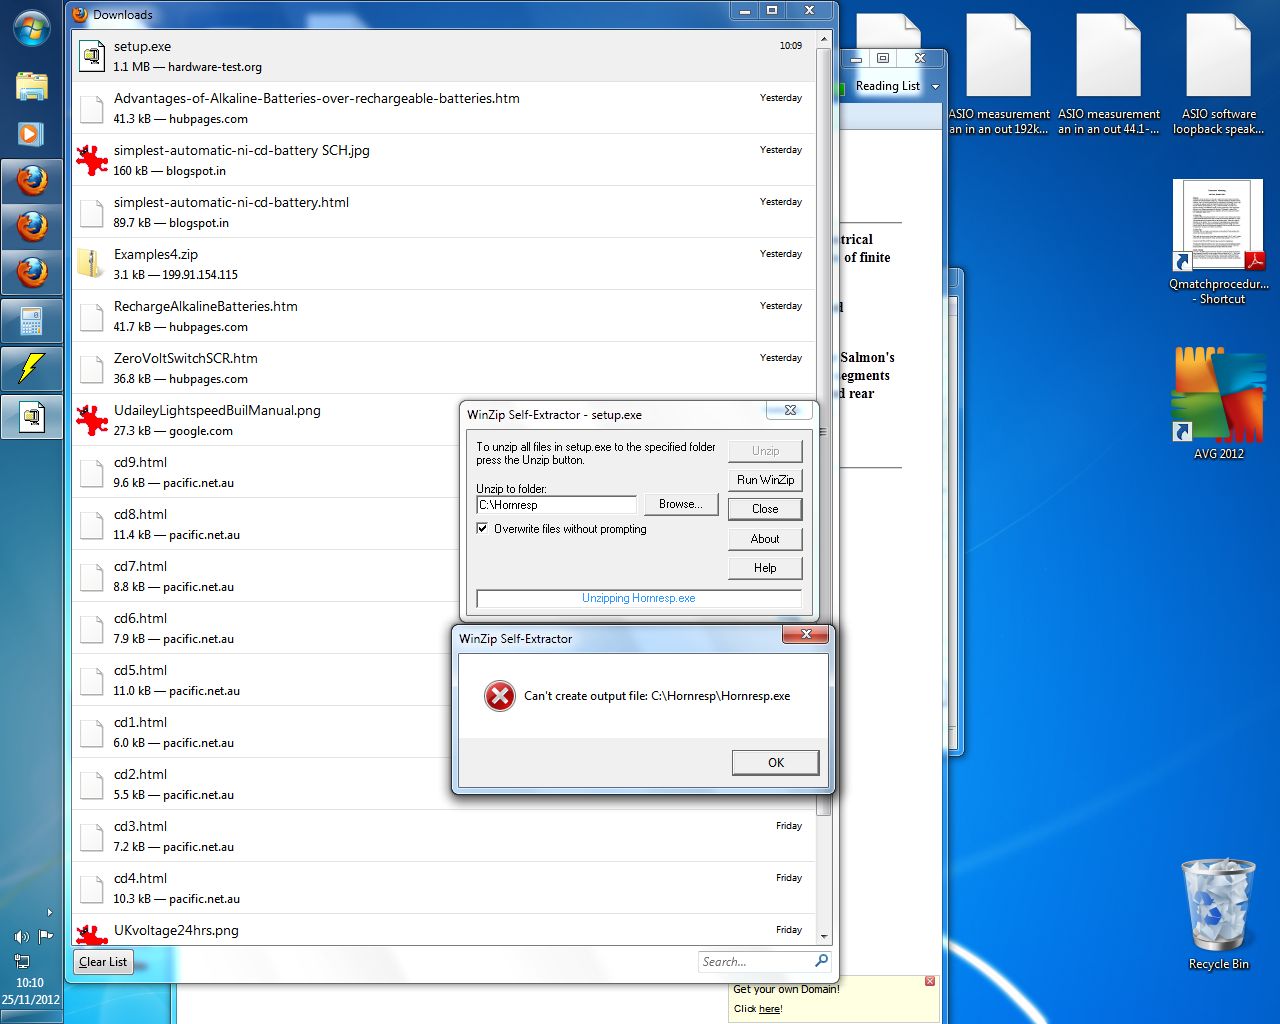The width and height of the screenshot is (1280, 1024).
Task: Click the 'here' link in domain ad
Action: click(769, 1009)
